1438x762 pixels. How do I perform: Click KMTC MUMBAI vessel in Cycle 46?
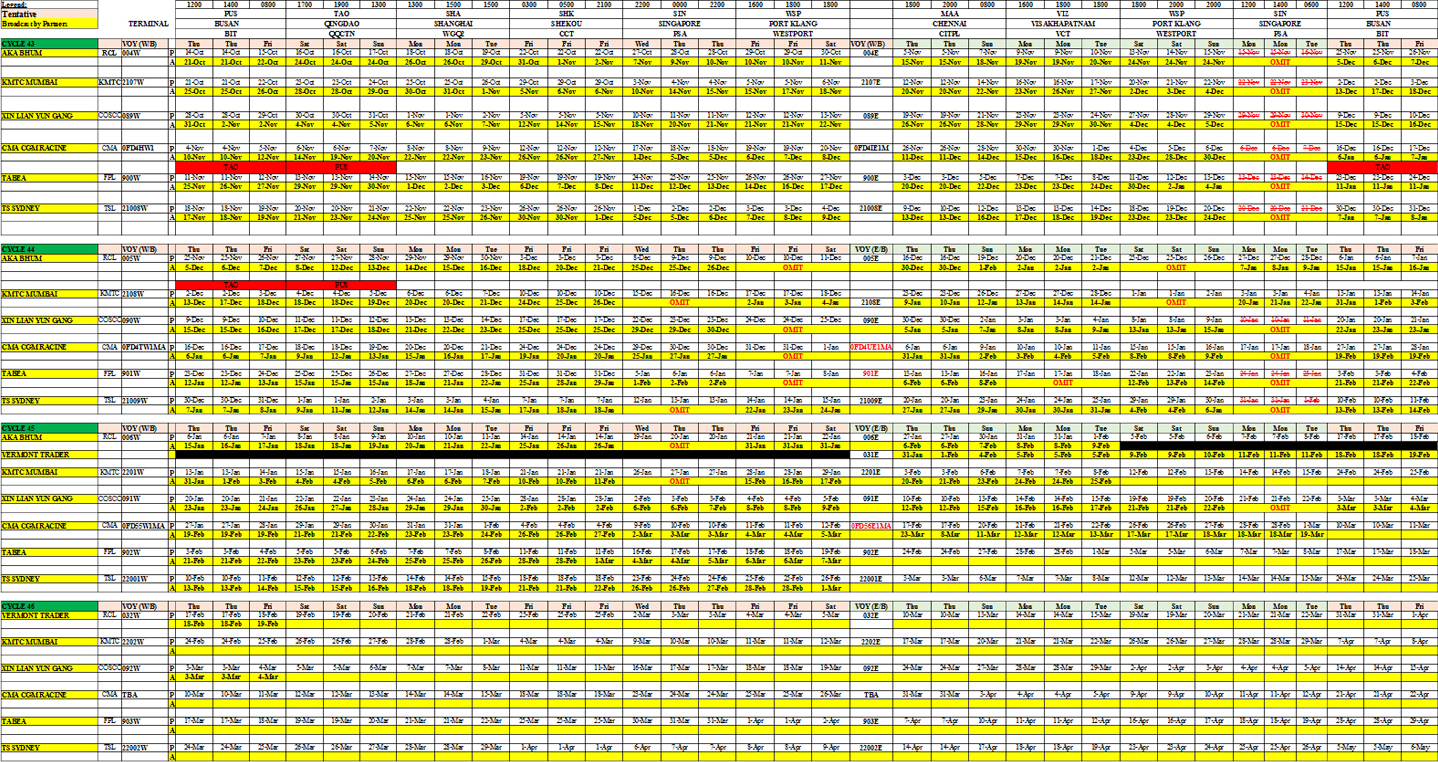[x=49, y=642]
